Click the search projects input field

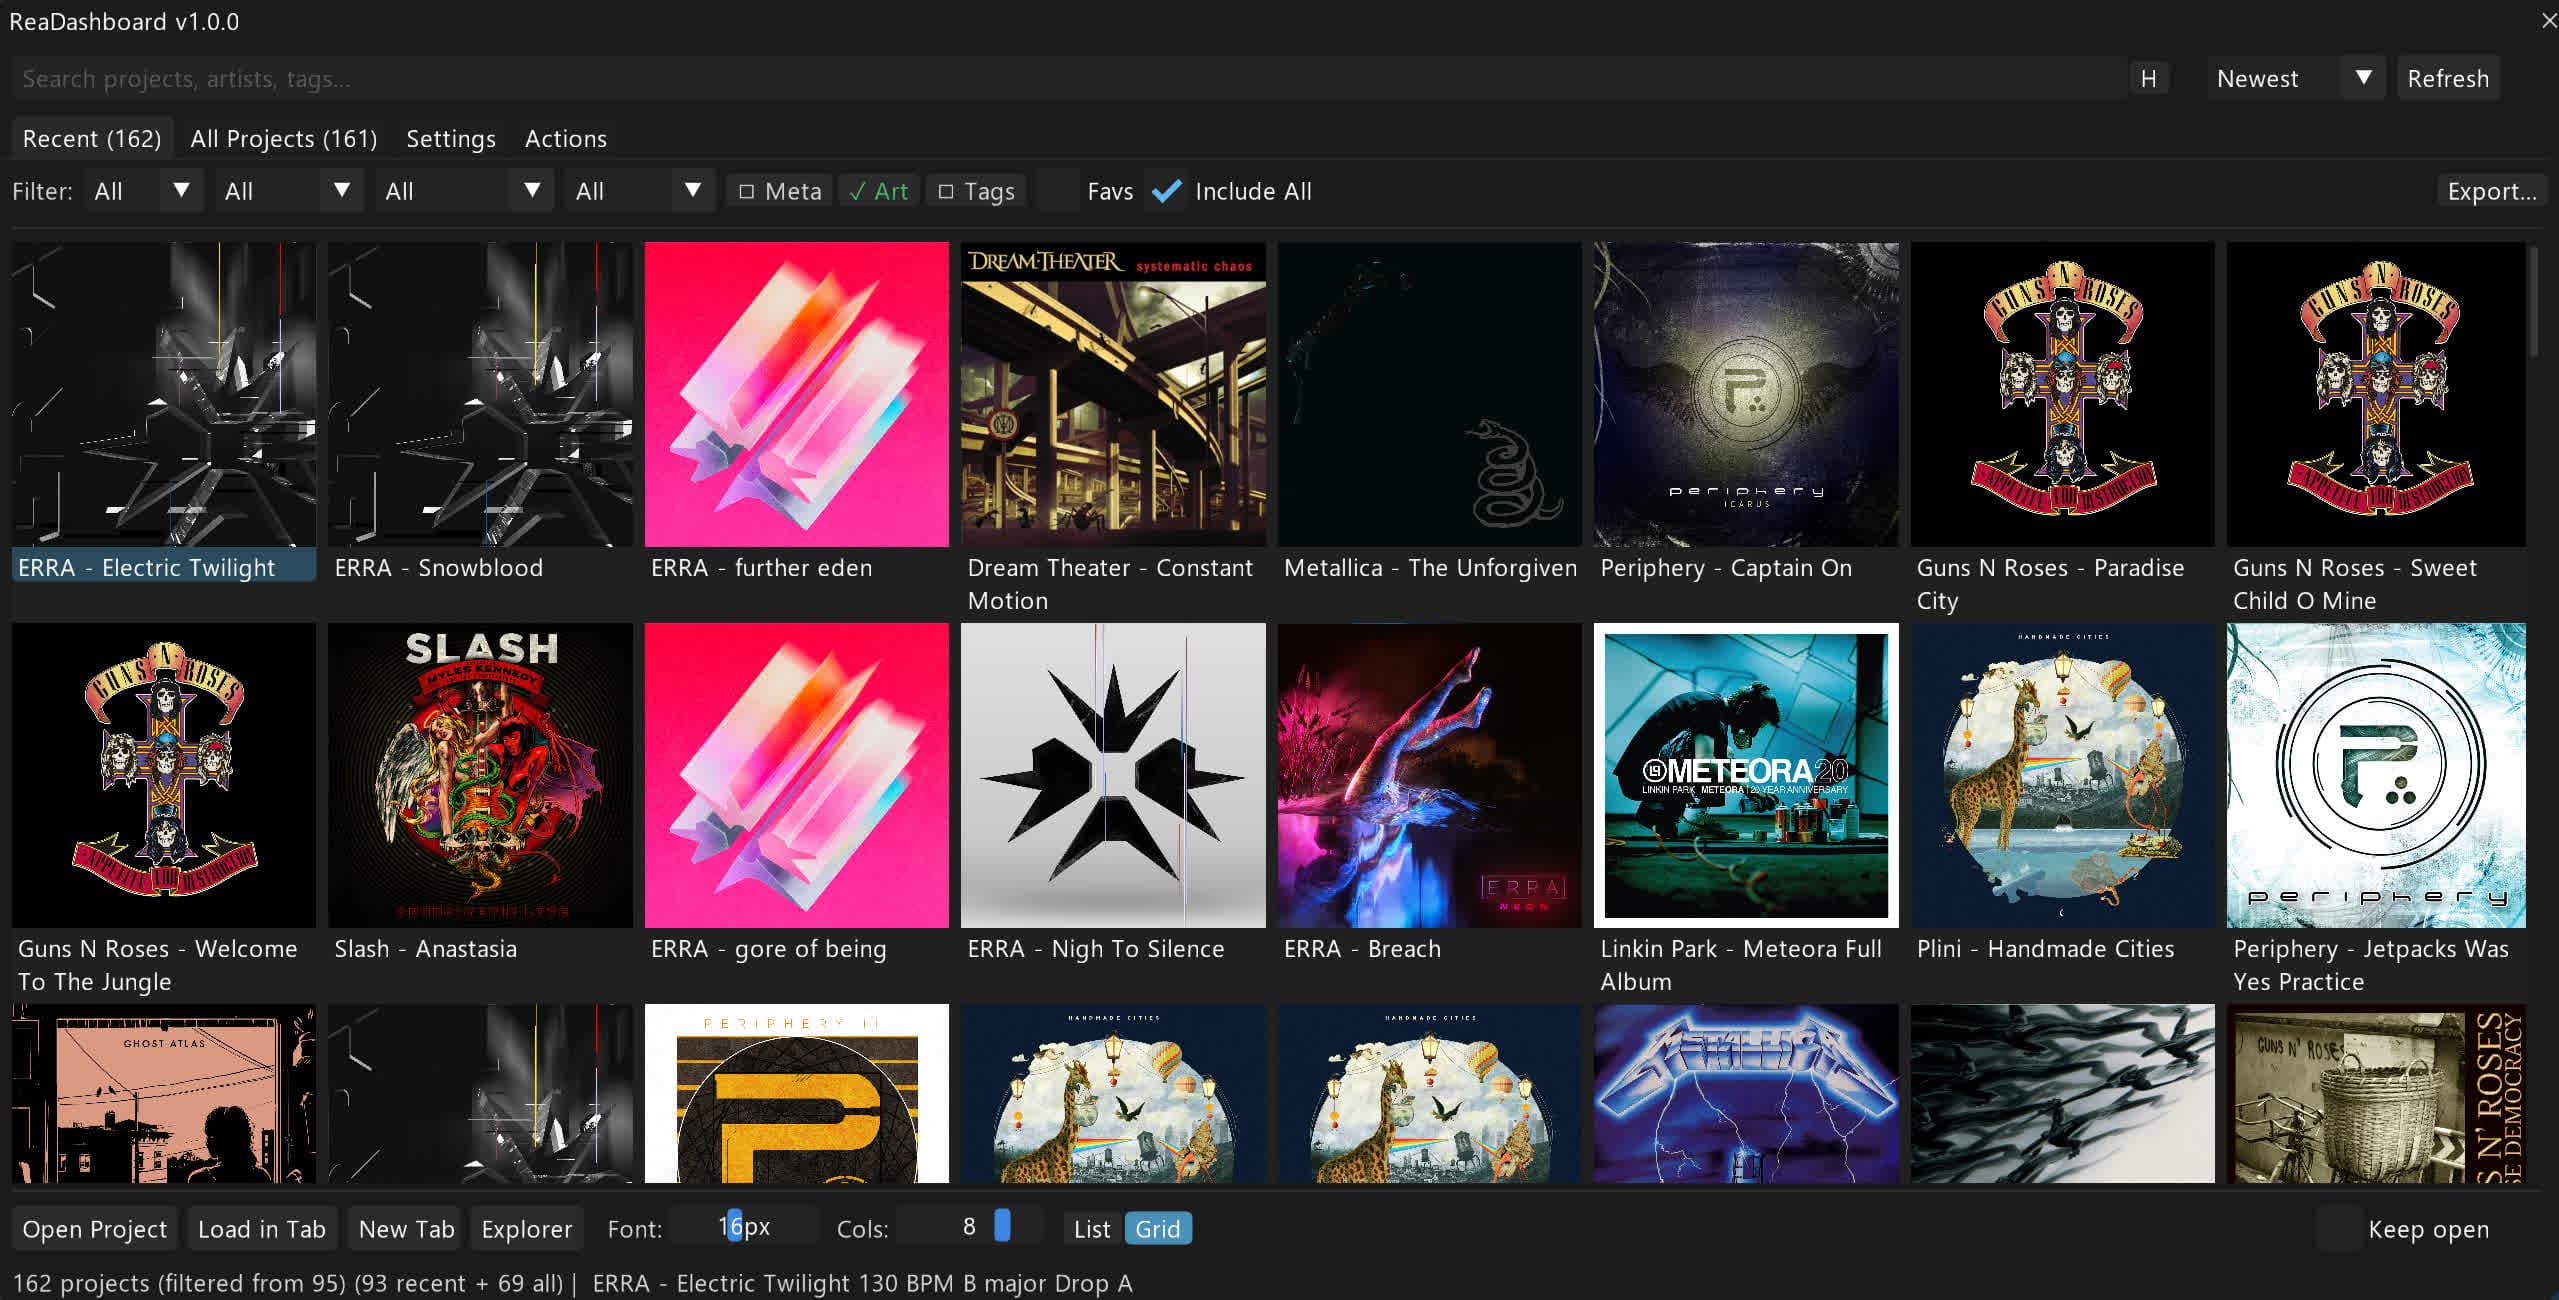(1068, 79)
